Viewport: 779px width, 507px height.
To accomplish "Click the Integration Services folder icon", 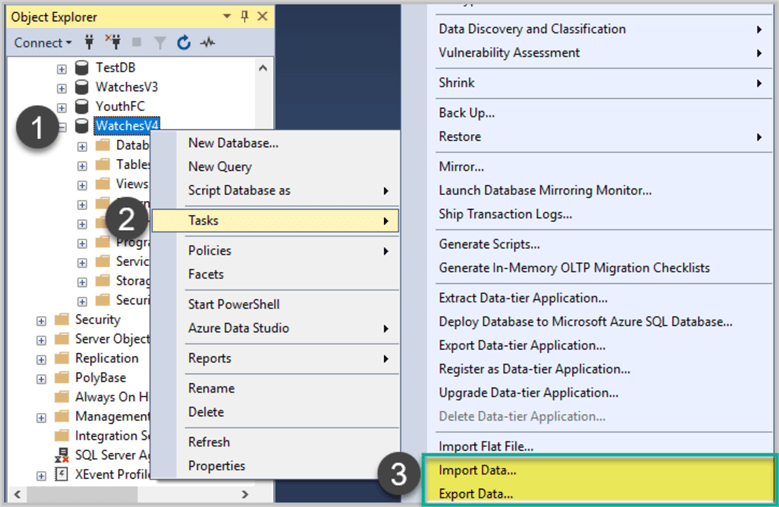I will (x=62, y=435).
